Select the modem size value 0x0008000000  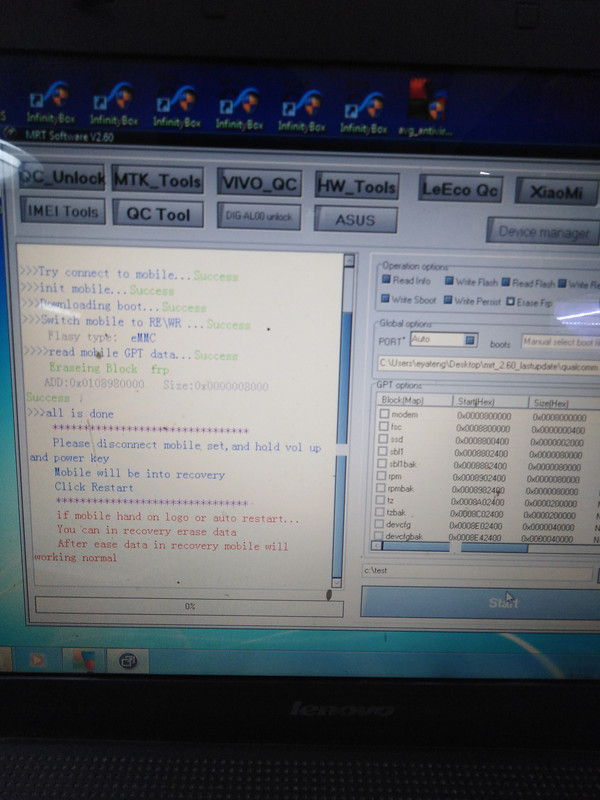coord(559,418)
